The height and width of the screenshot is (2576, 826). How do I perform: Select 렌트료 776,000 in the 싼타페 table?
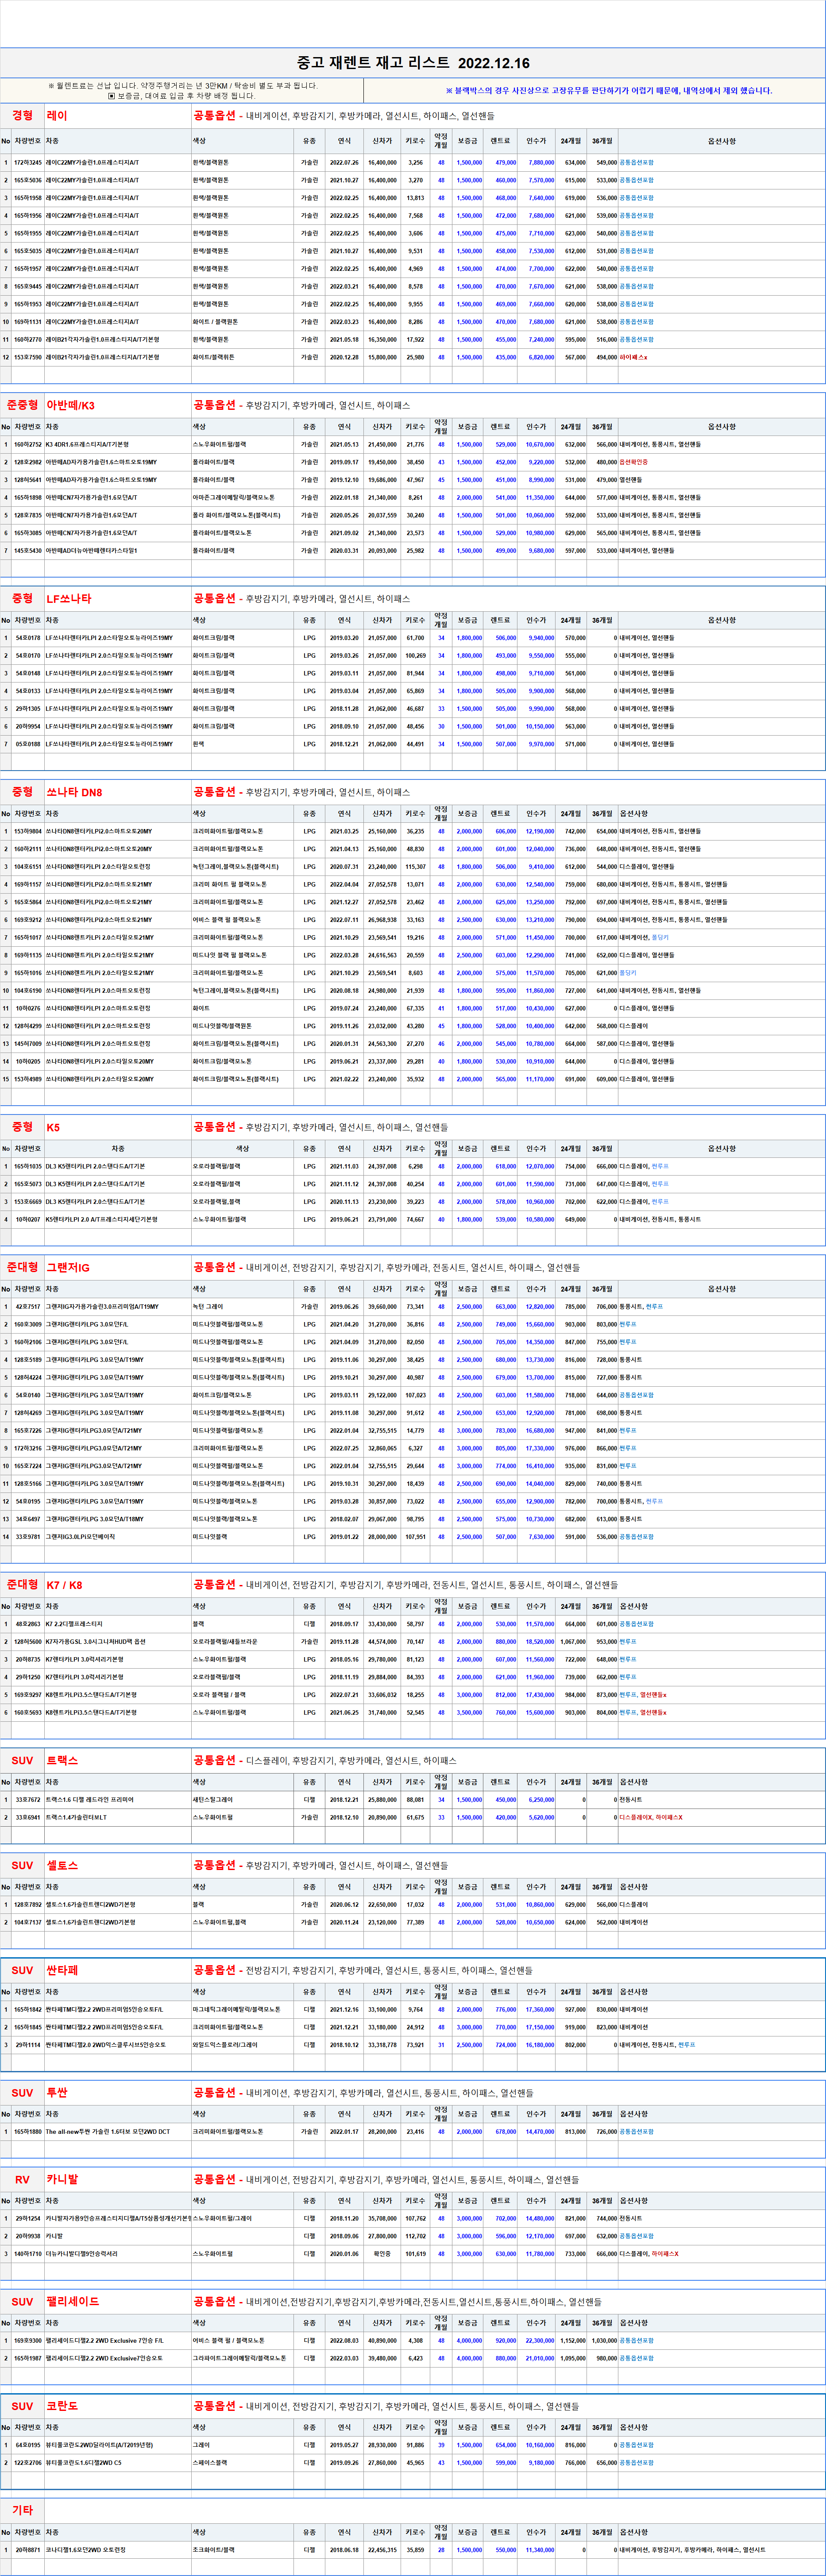point(506,2010)
